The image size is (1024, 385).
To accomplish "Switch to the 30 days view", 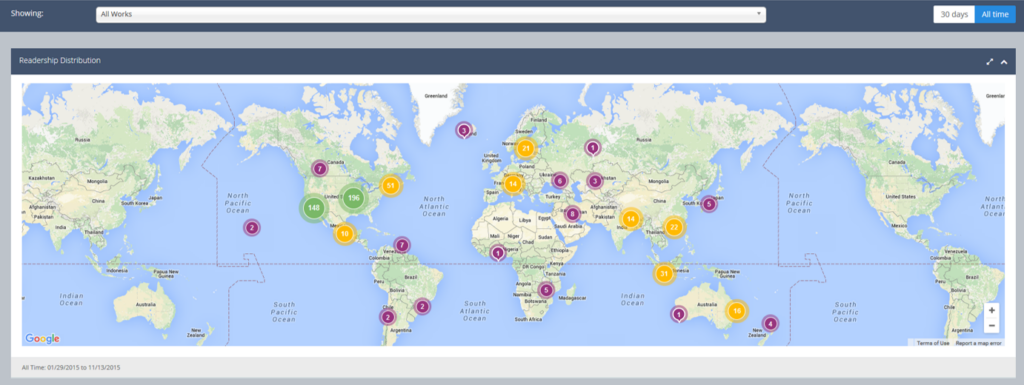I will pyautogui.click(x=954, y=14).
